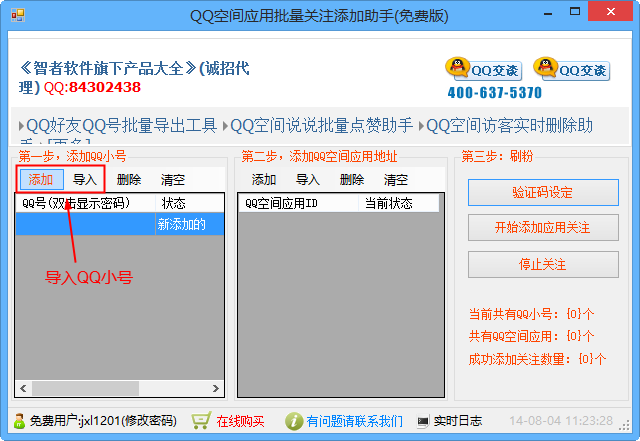Click the 《智者软件旗下产品大全》 title text
This screenshot has width=640, height=441.
pyautogui.click(x=108, y=68)
